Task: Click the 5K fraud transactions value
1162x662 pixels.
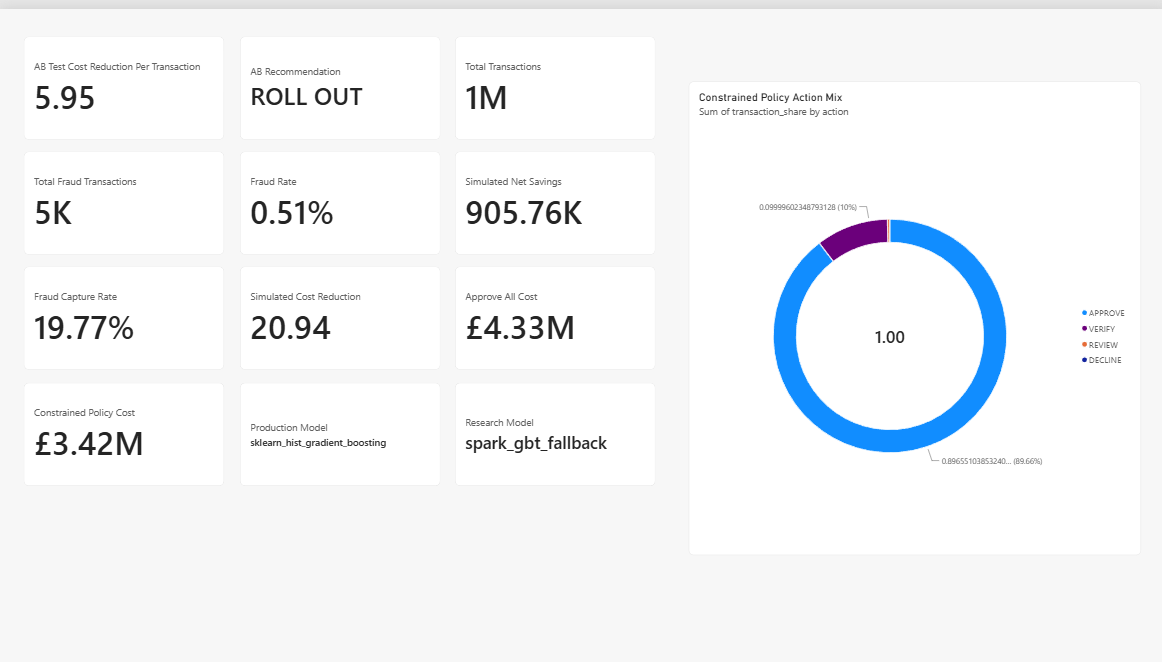Action: pyautogui.click(x=53, y=214)
